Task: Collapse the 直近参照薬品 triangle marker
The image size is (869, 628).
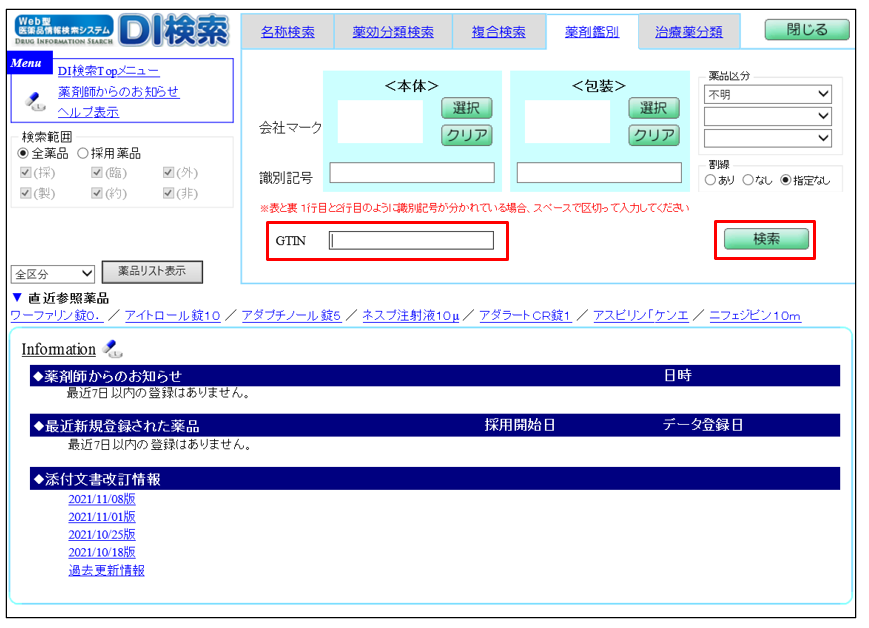Action: [16, 298]
